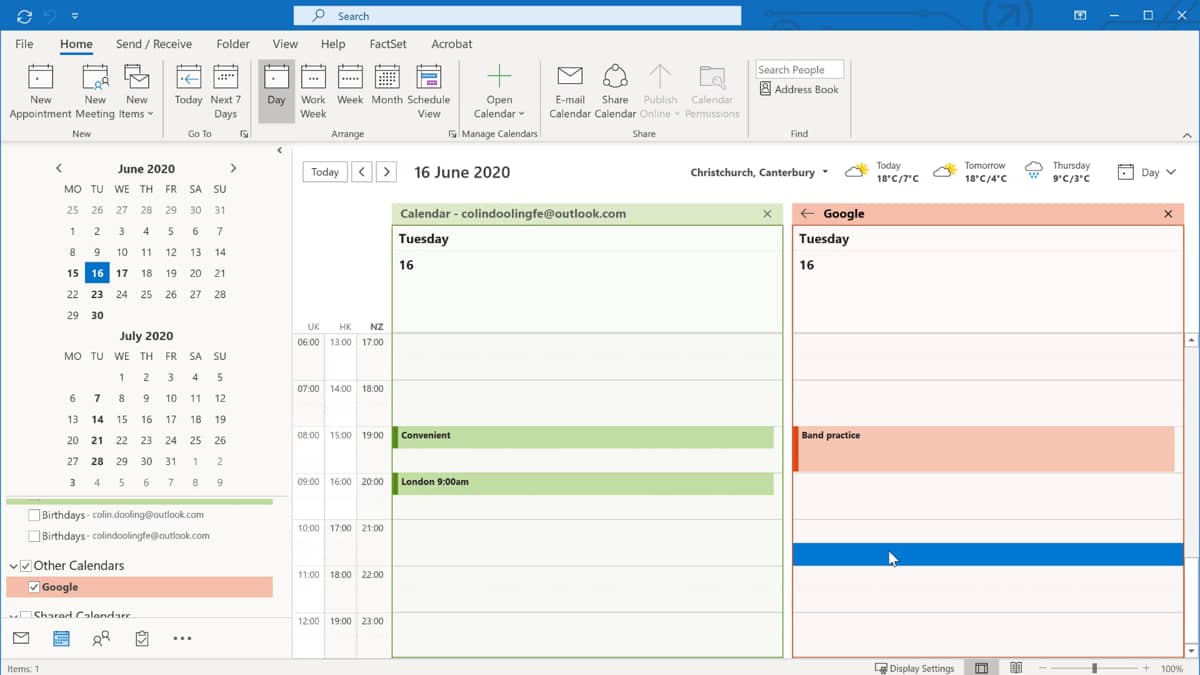Click the Today button above calendar
1200x675 pixels.
tap(325, 172)
